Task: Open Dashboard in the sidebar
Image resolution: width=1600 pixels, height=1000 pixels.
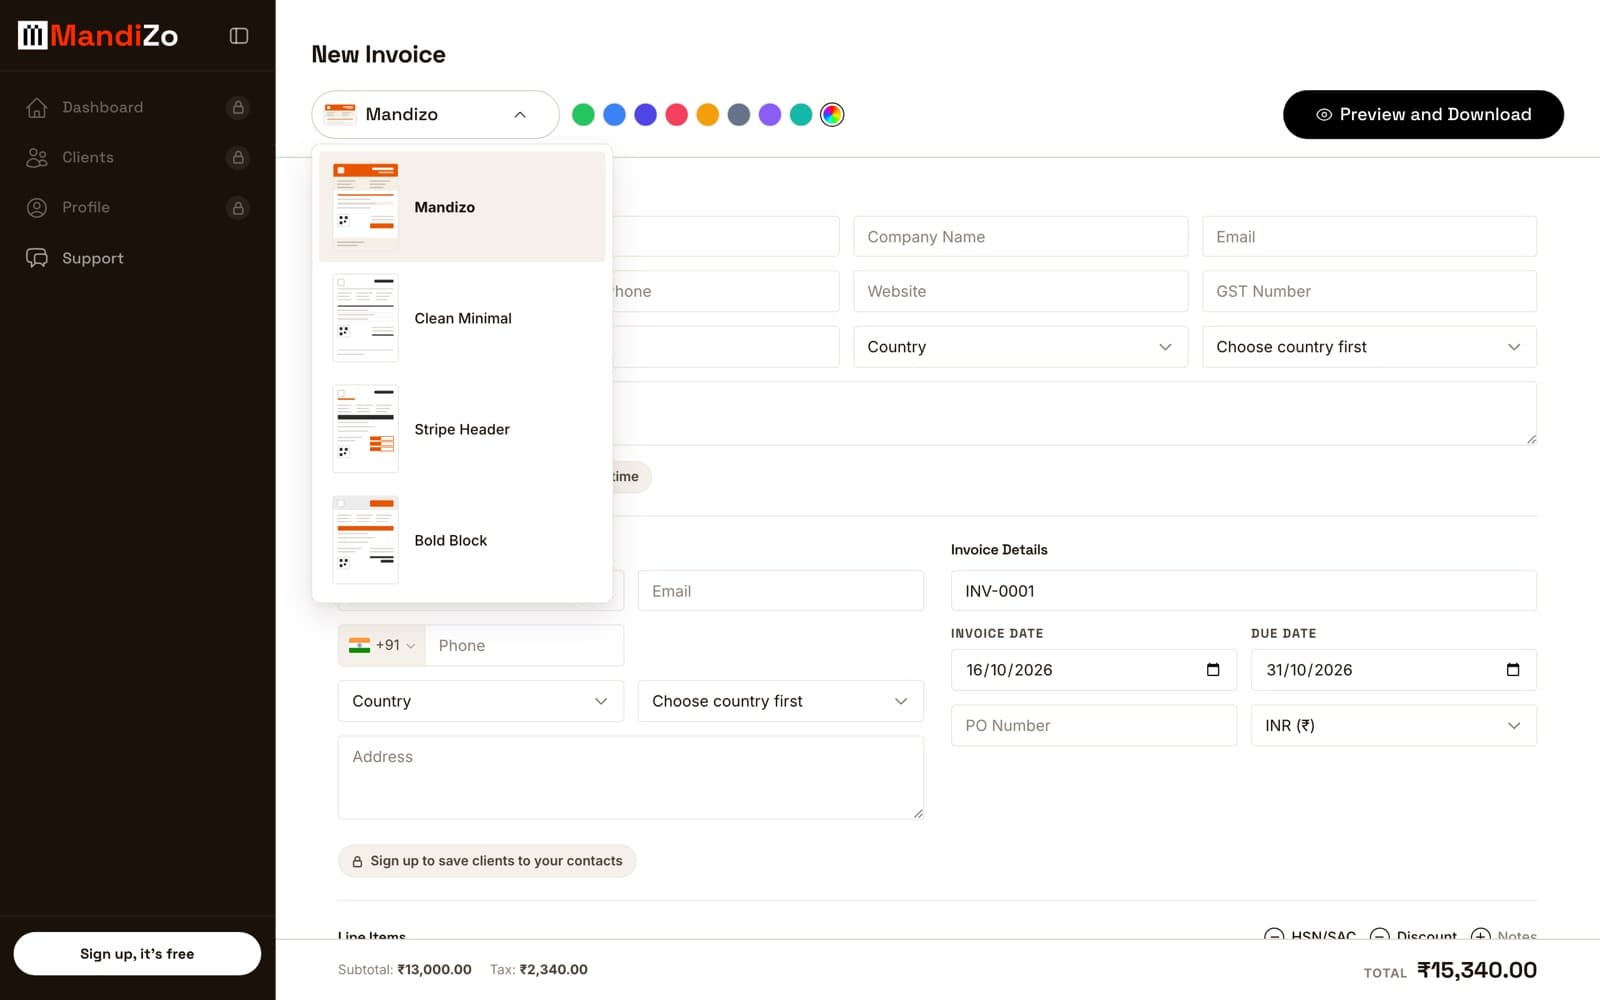Action: 137,107
